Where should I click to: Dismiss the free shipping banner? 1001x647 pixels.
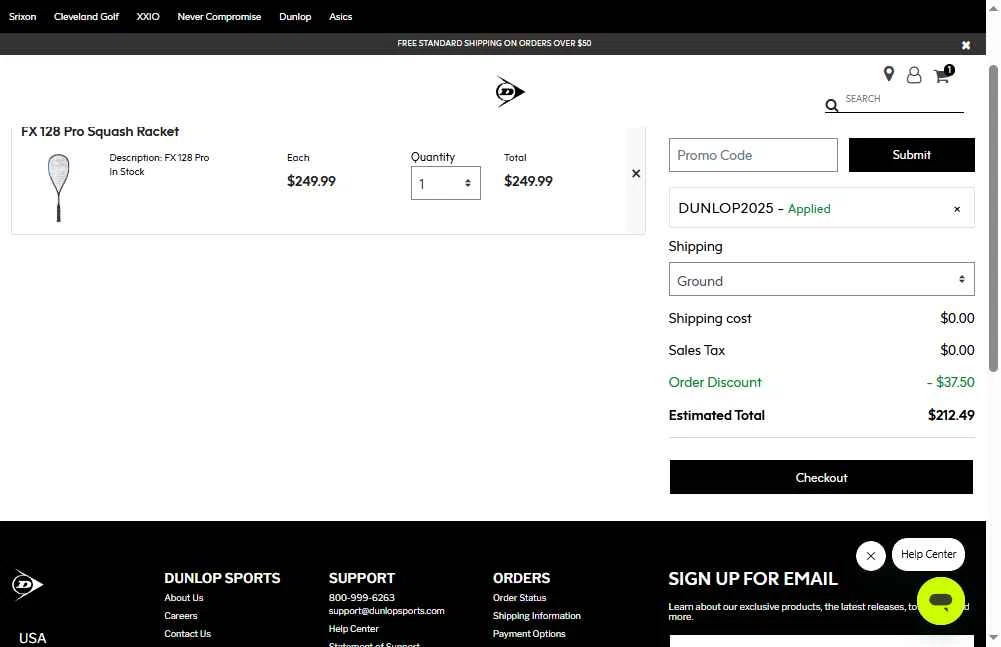(x=966, y=45)
